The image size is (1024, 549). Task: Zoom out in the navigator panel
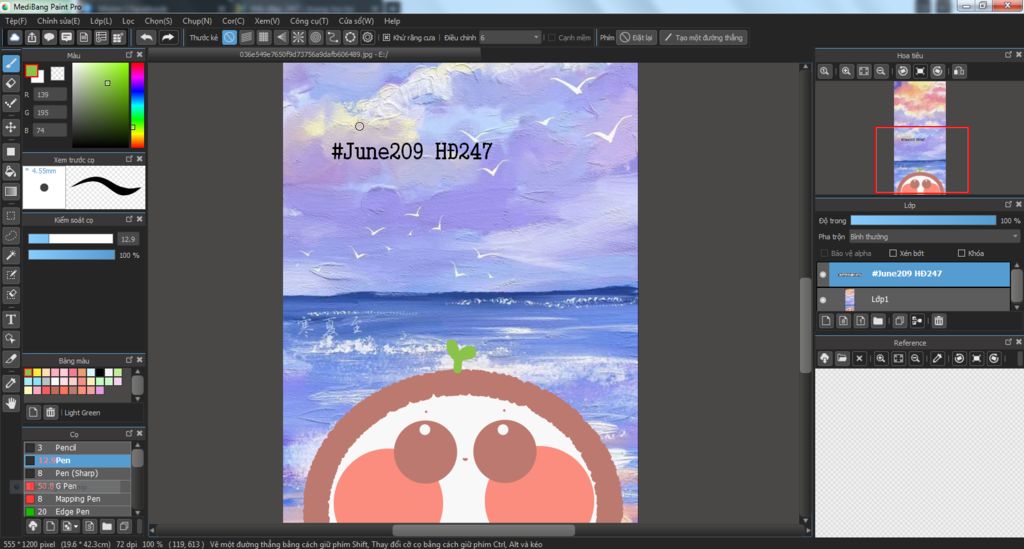click(x=881, y=71)
